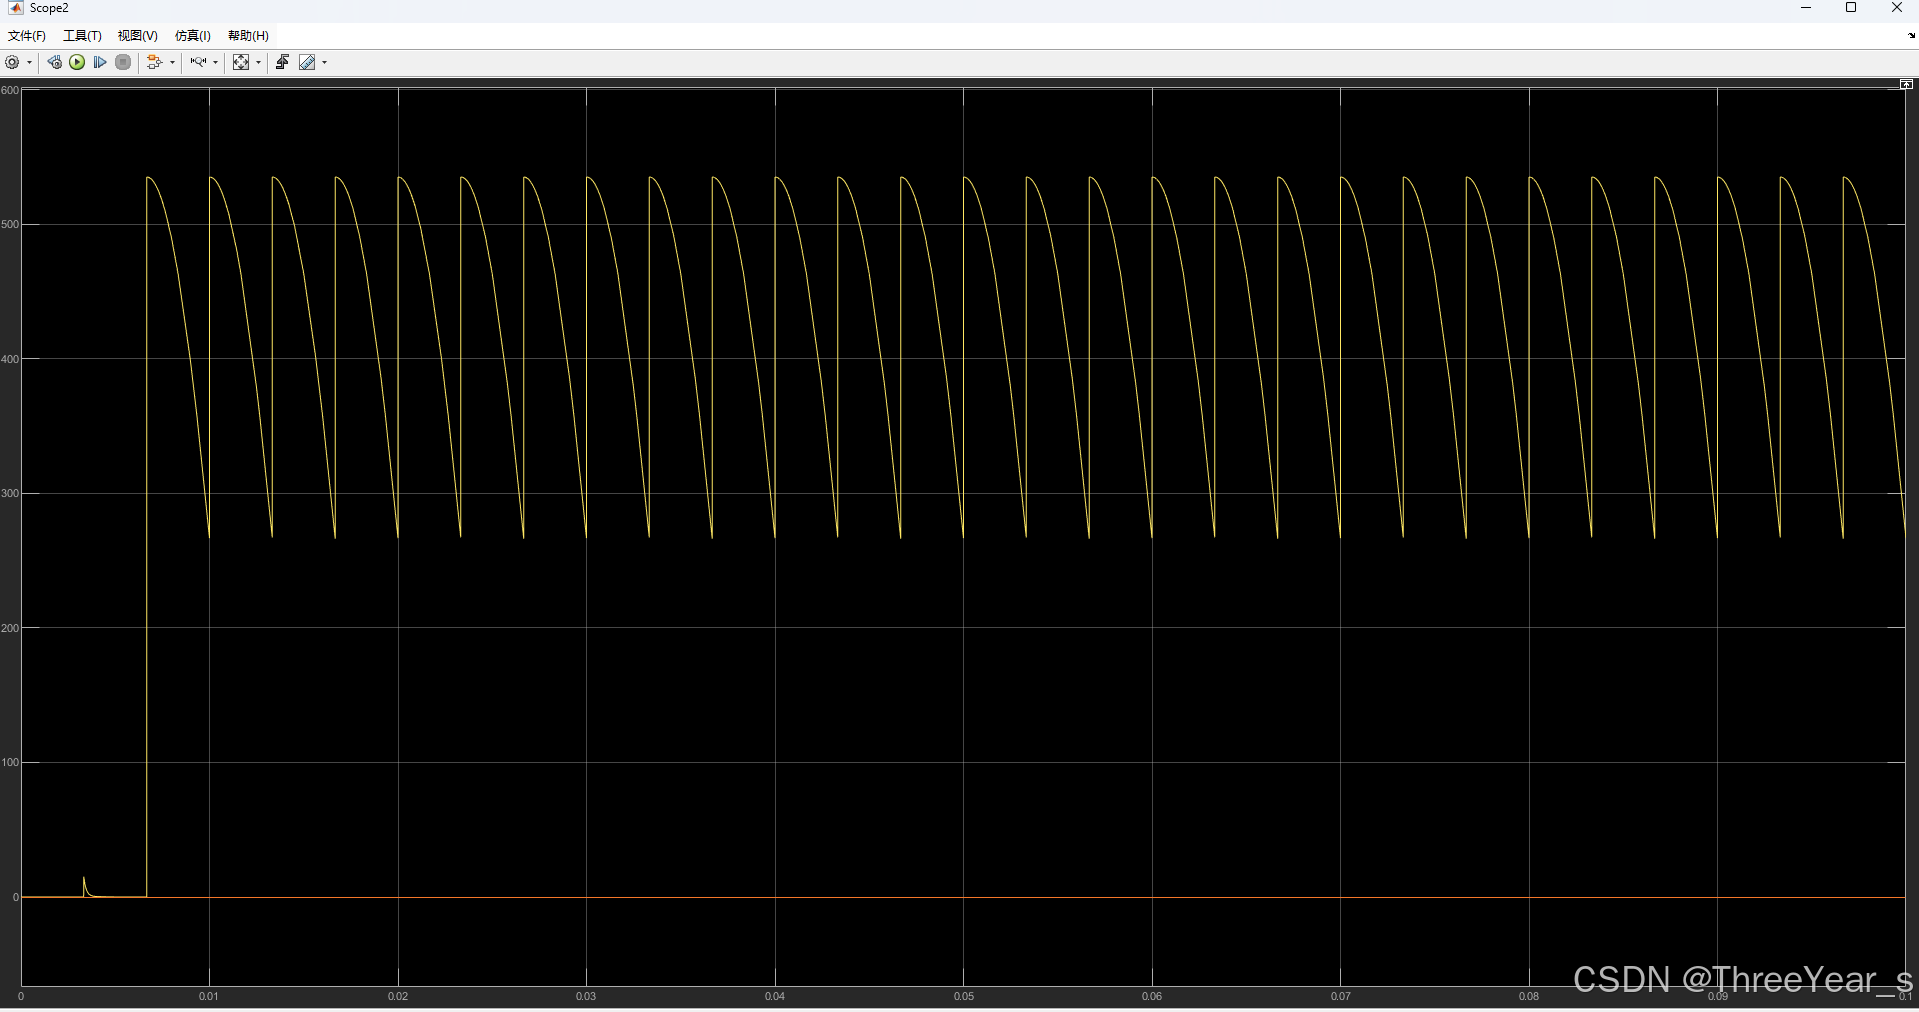Click the highlight Simulink block icon
This screenshot has height=1012, width=1919.
(x=154, y=62)
